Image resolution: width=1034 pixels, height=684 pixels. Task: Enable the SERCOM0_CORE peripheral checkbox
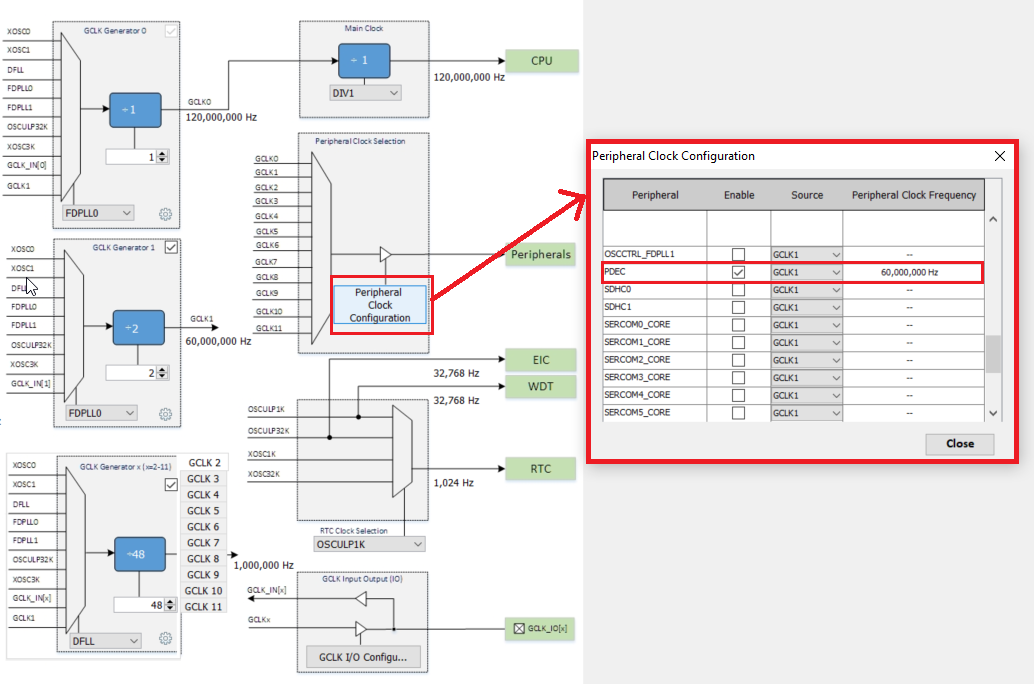738,325
